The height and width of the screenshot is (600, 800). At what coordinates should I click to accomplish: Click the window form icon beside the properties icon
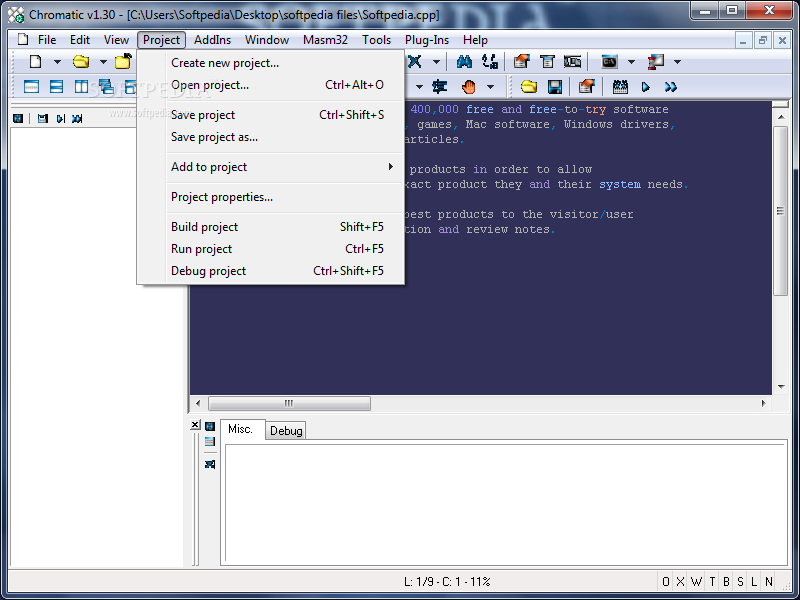click(547, 62)
